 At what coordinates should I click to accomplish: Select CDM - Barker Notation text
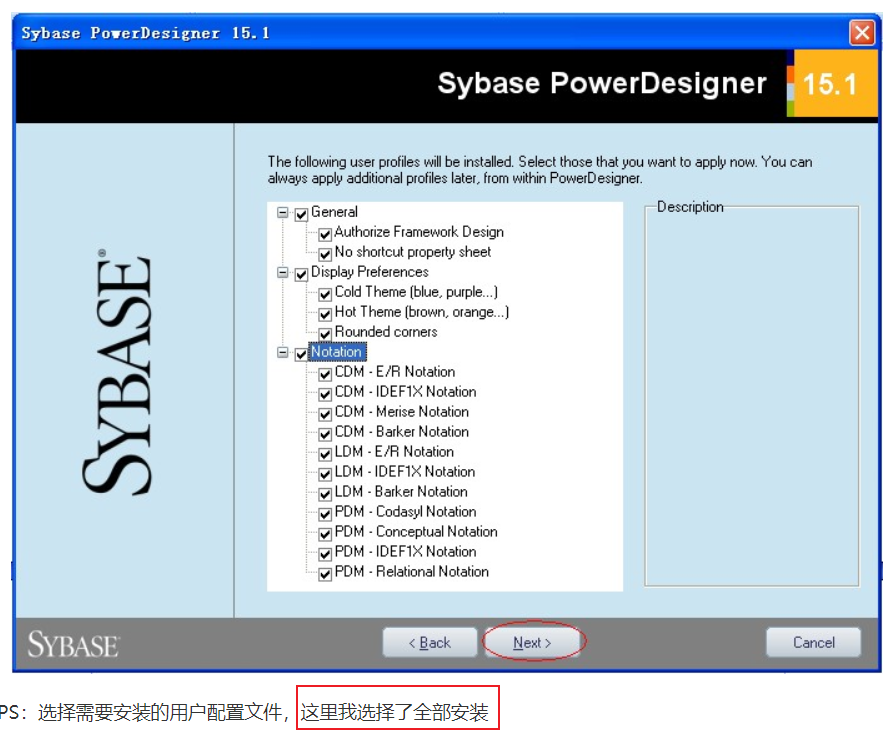tap(402, 432)
